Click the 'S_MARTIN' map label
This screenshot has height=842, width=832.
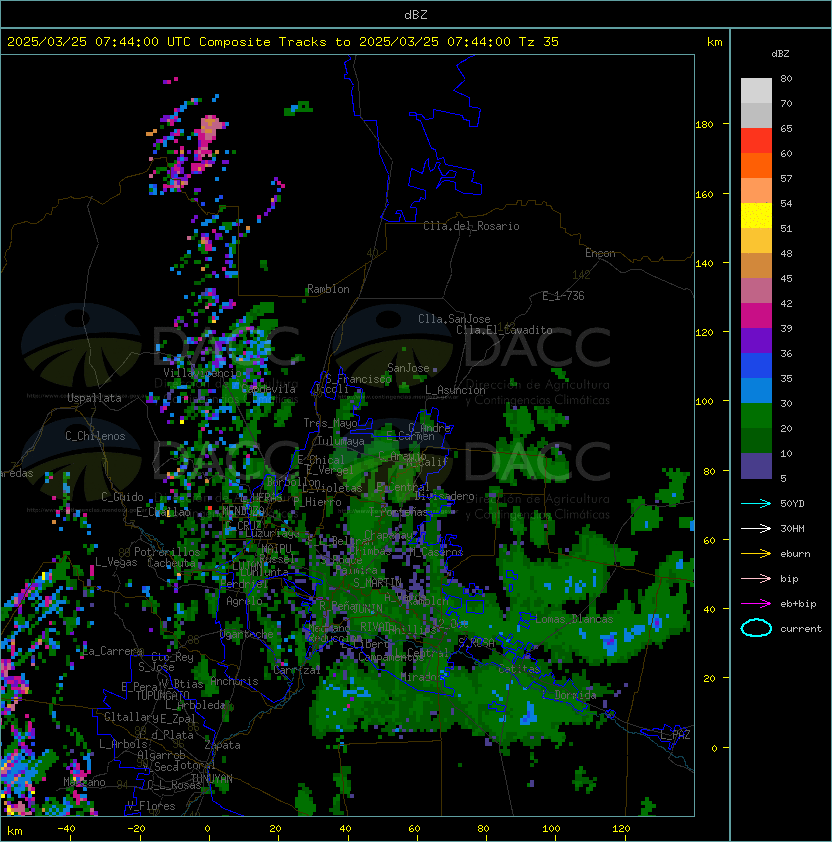pyautogui.click(x=378, y=583)
